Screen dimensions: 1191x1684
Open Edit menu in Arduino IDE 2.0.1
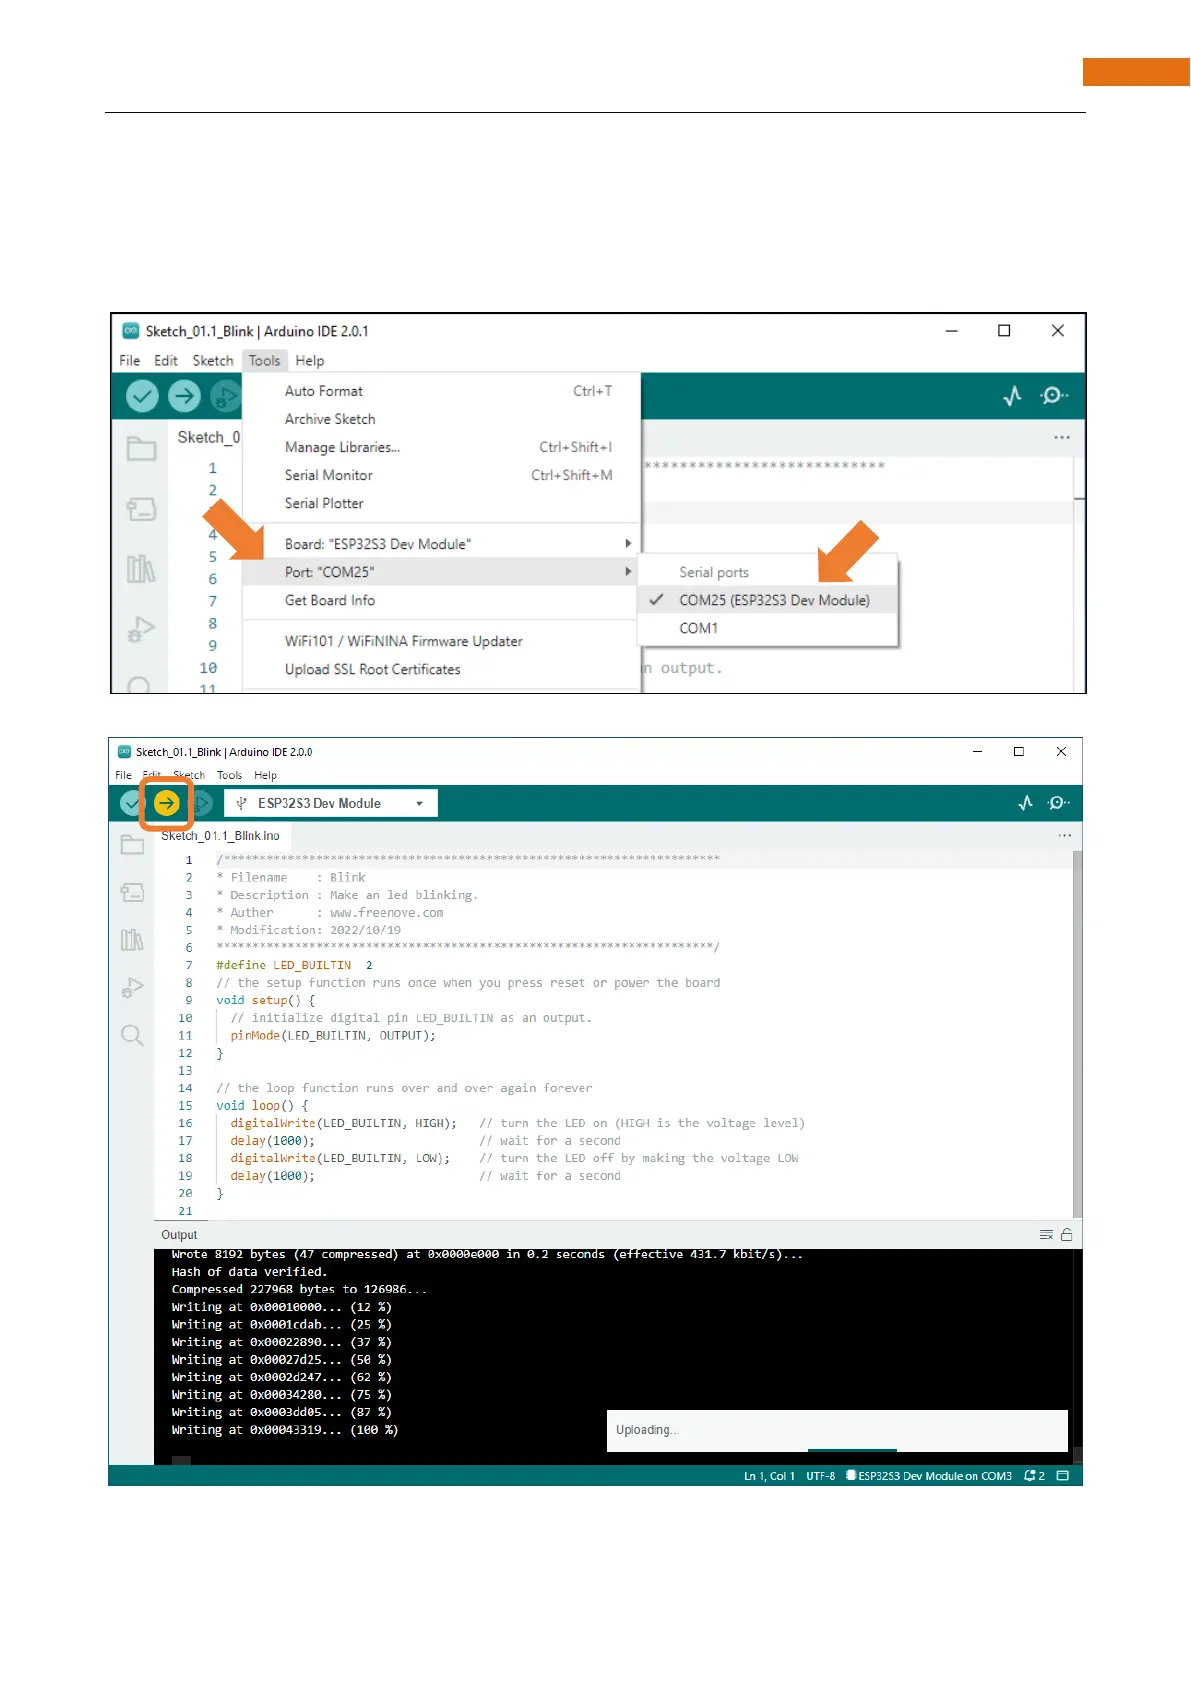tap(166, 361)
